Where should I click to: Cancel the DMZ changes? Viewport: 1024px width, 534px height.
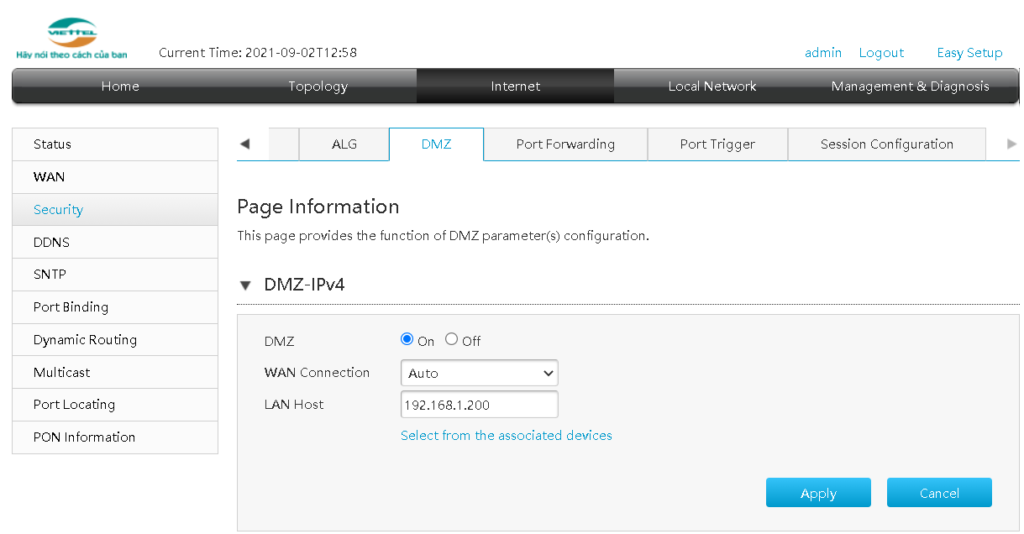coord(939,493)
